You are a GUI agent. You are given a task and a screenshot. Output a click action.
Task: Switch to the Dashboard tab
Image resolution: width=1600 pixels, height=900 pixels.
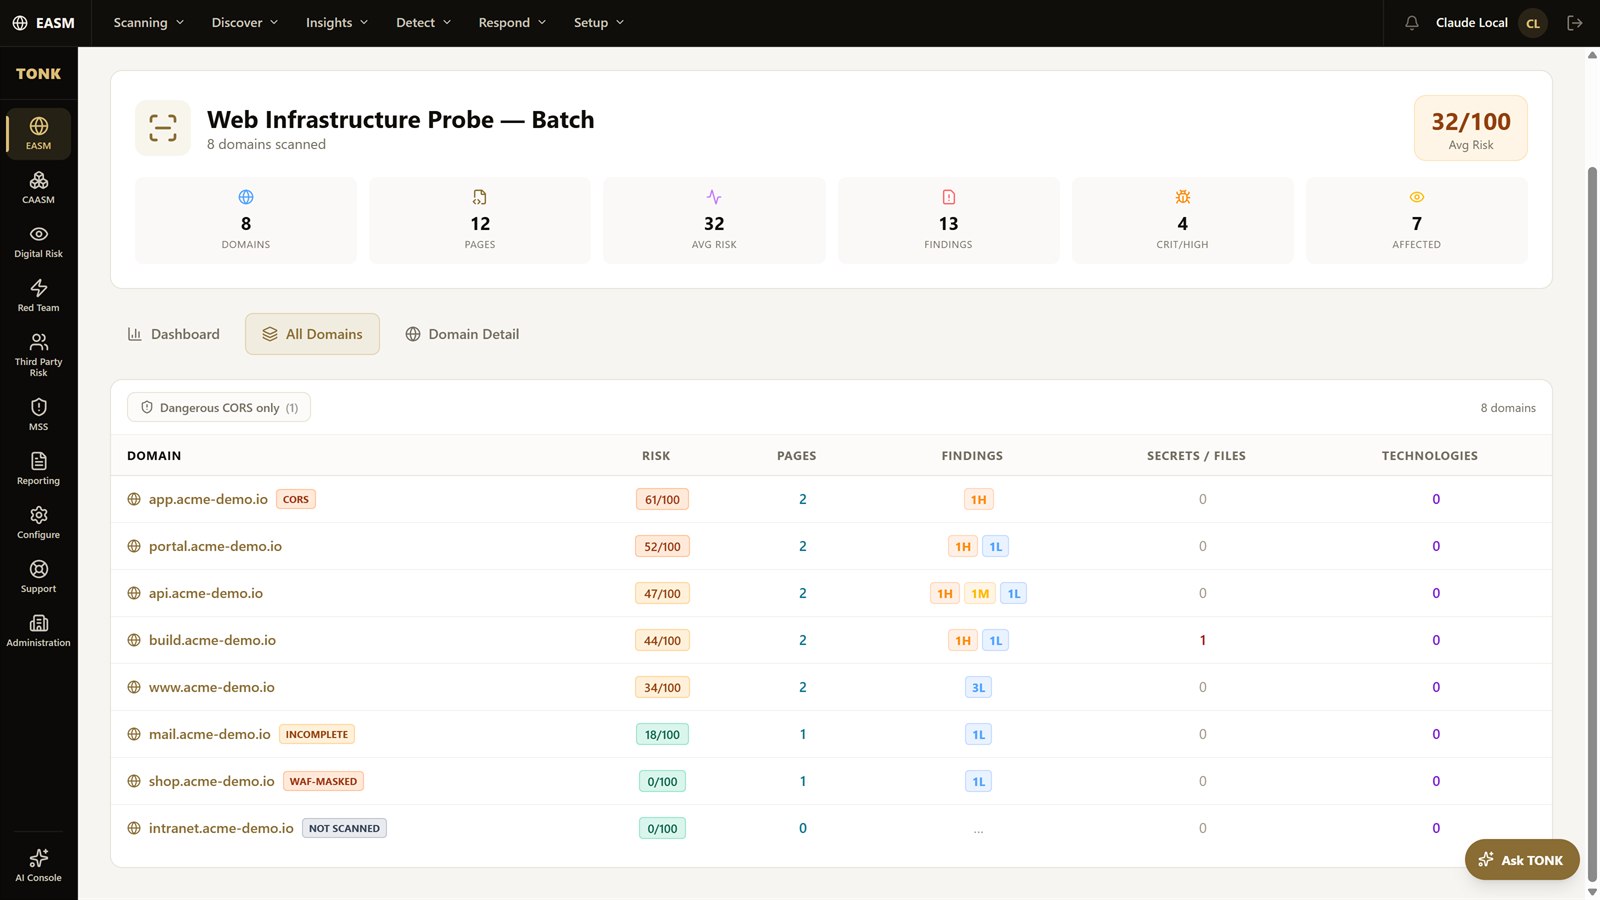point(174,334)
